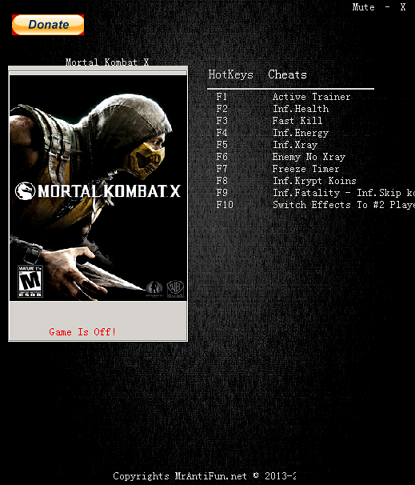This screenshot has width=415, height=485.
Task: Mute the trainer sounds
Action: pyautogui.click(x=363, y=7)
